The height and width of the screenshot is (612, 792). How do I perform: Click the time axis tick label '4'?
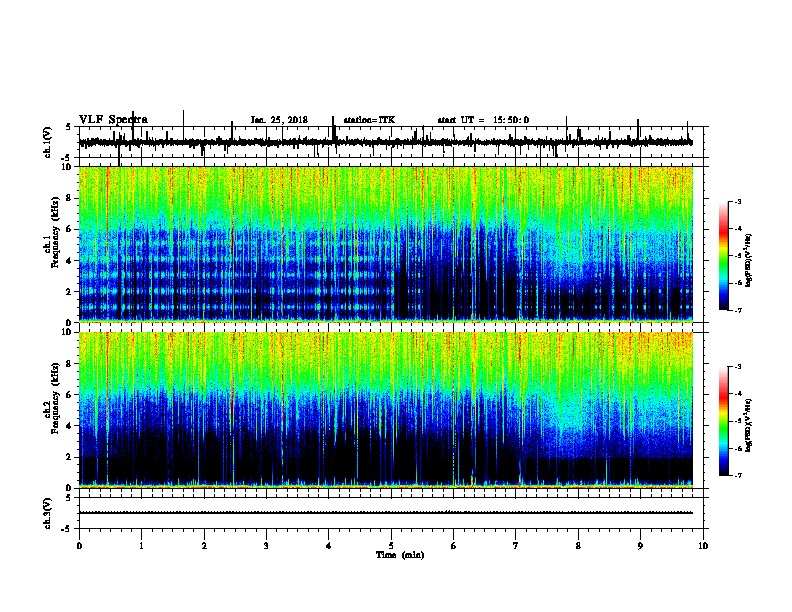click(x=329, y=546)
